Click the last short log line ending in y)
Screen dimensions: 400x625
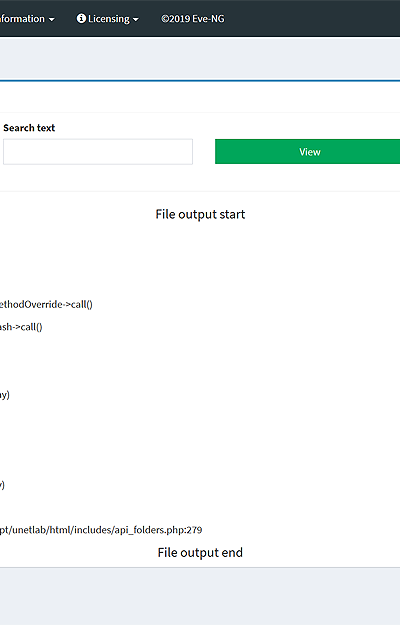point(2,485)
